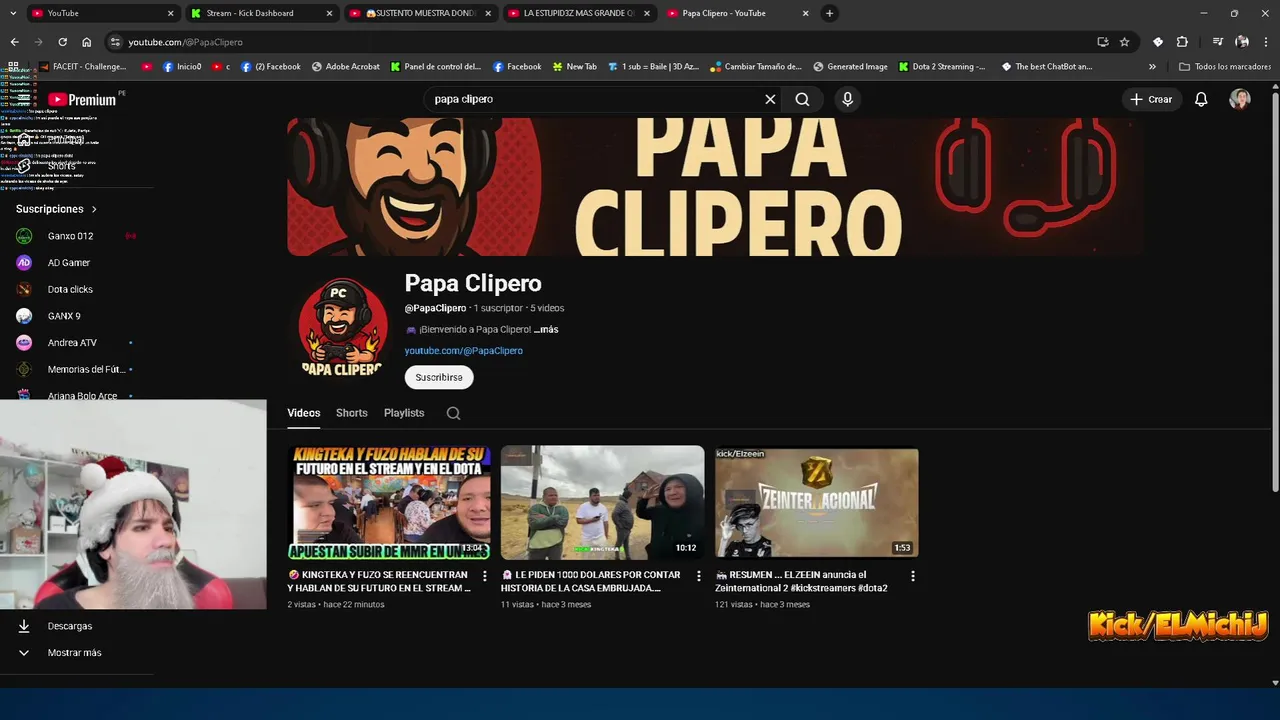
Task: Switch to the Shorts tab
Action: [x=352, y=413]
